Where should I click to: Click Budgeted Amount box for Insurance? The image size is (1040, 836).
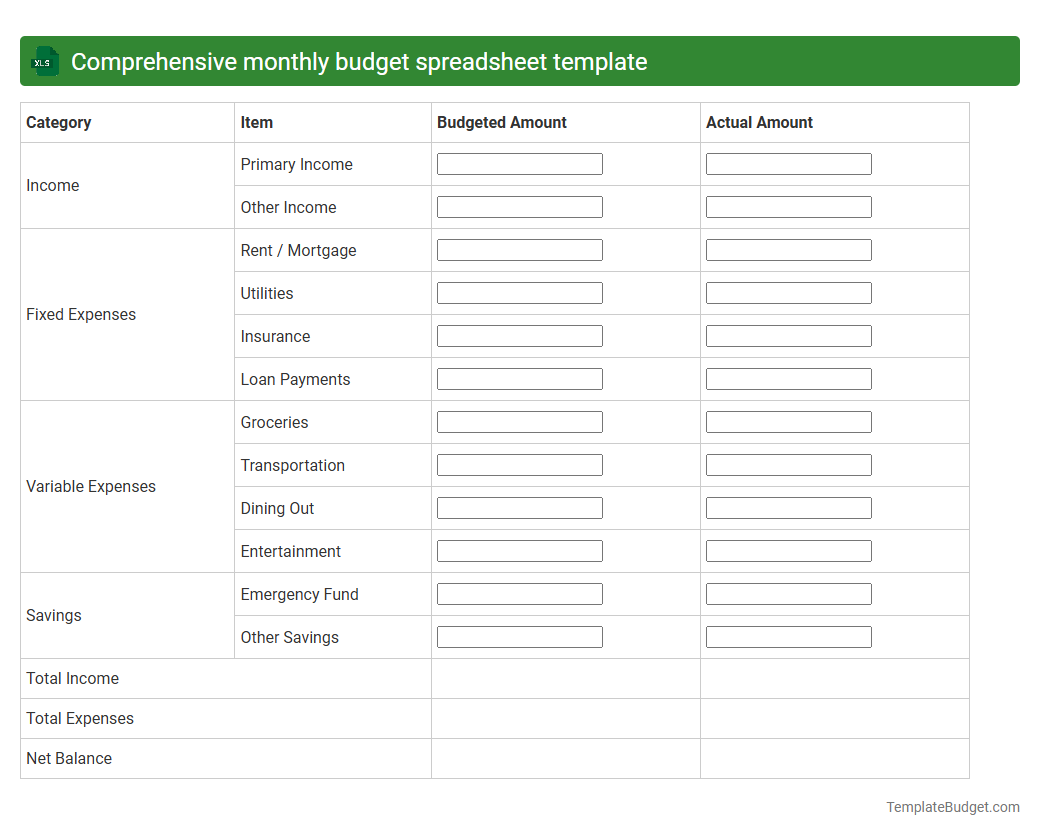(x=519, y=335)
